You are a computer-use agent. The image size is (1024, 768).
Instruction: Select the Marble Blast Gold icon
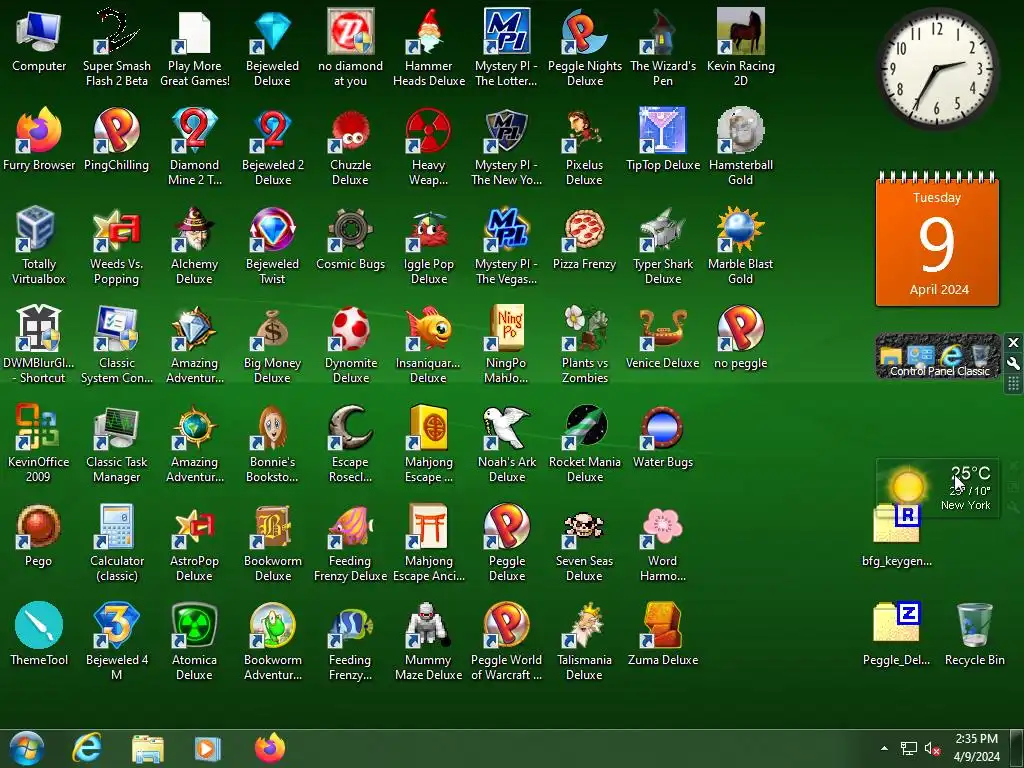click(x=741, y=231)
